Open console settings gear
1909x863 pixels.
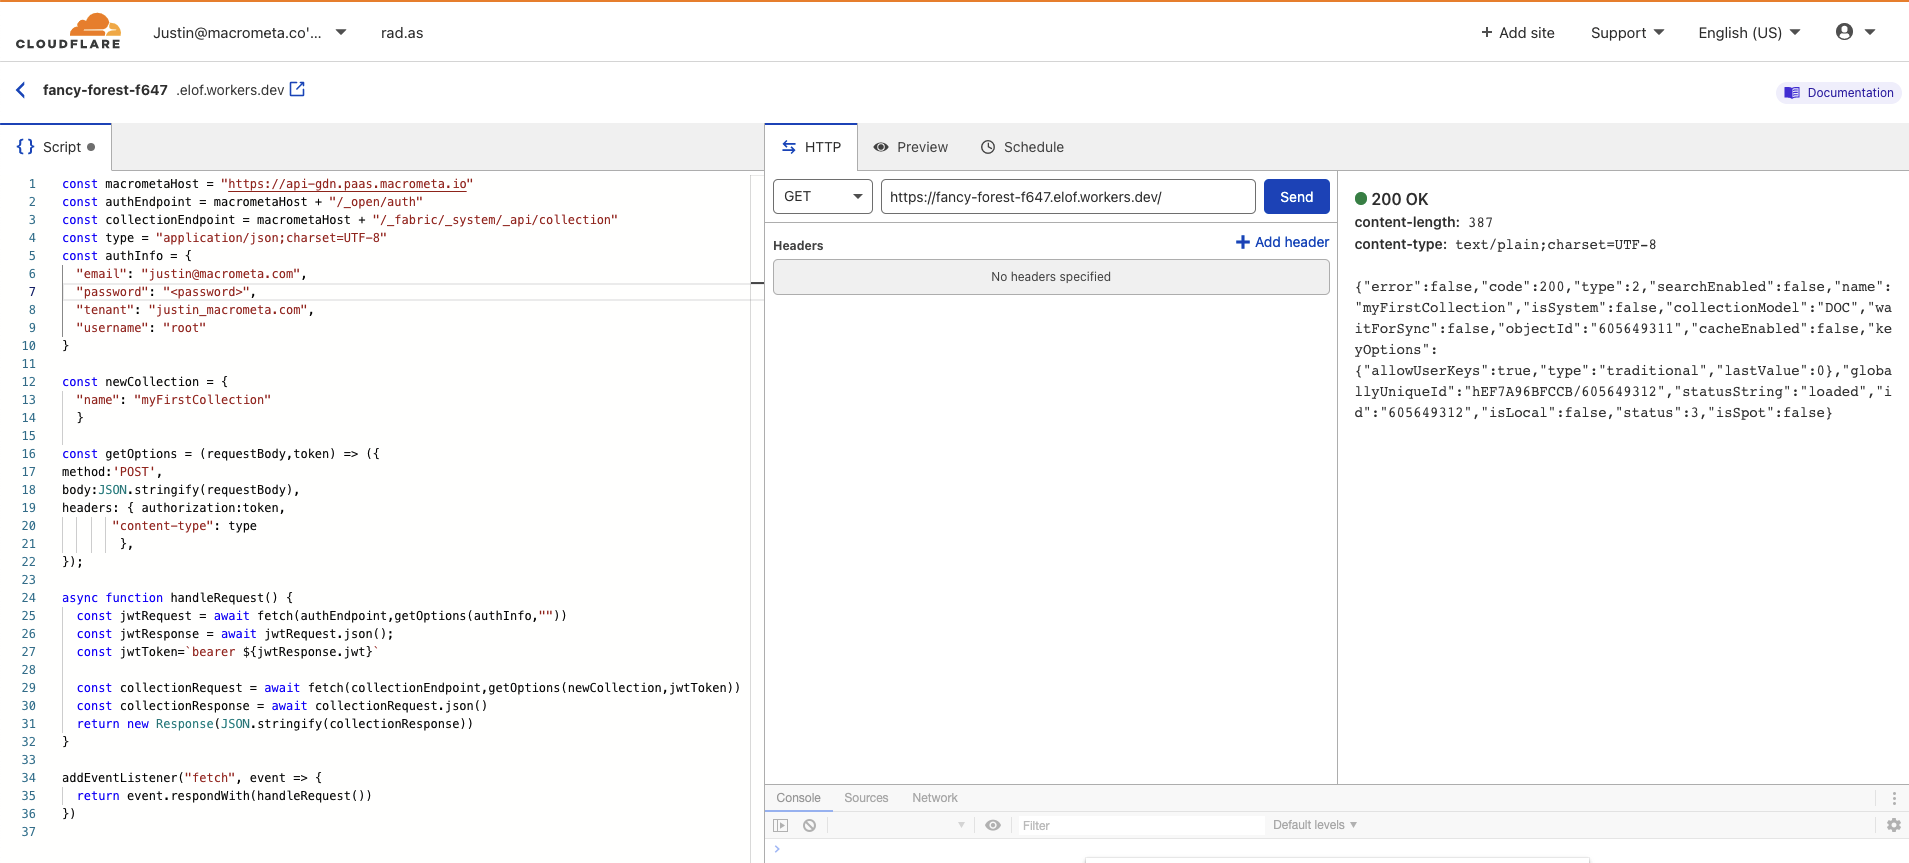(x=1893, y=826)
